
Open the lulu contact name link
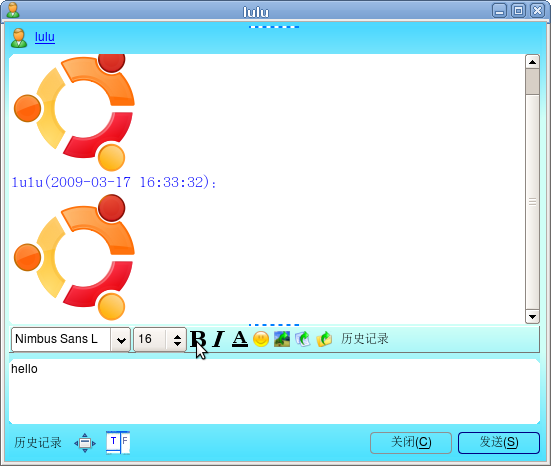tap(45, 37)
